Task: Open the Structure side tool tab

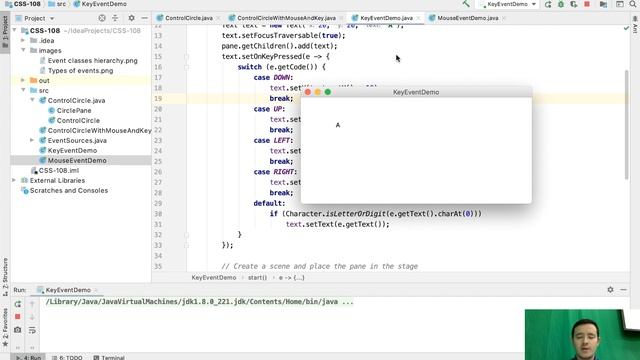Action: pyautogui.click(x=5, y=277)
